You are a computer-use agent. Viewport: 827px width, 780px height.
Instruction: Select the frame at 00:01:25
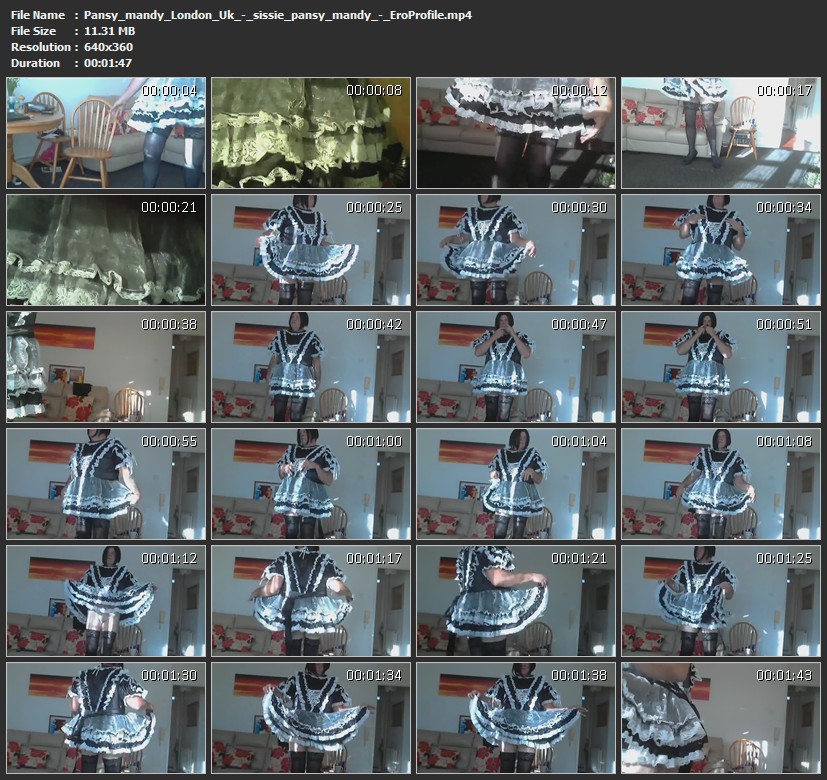pos(720,599)
